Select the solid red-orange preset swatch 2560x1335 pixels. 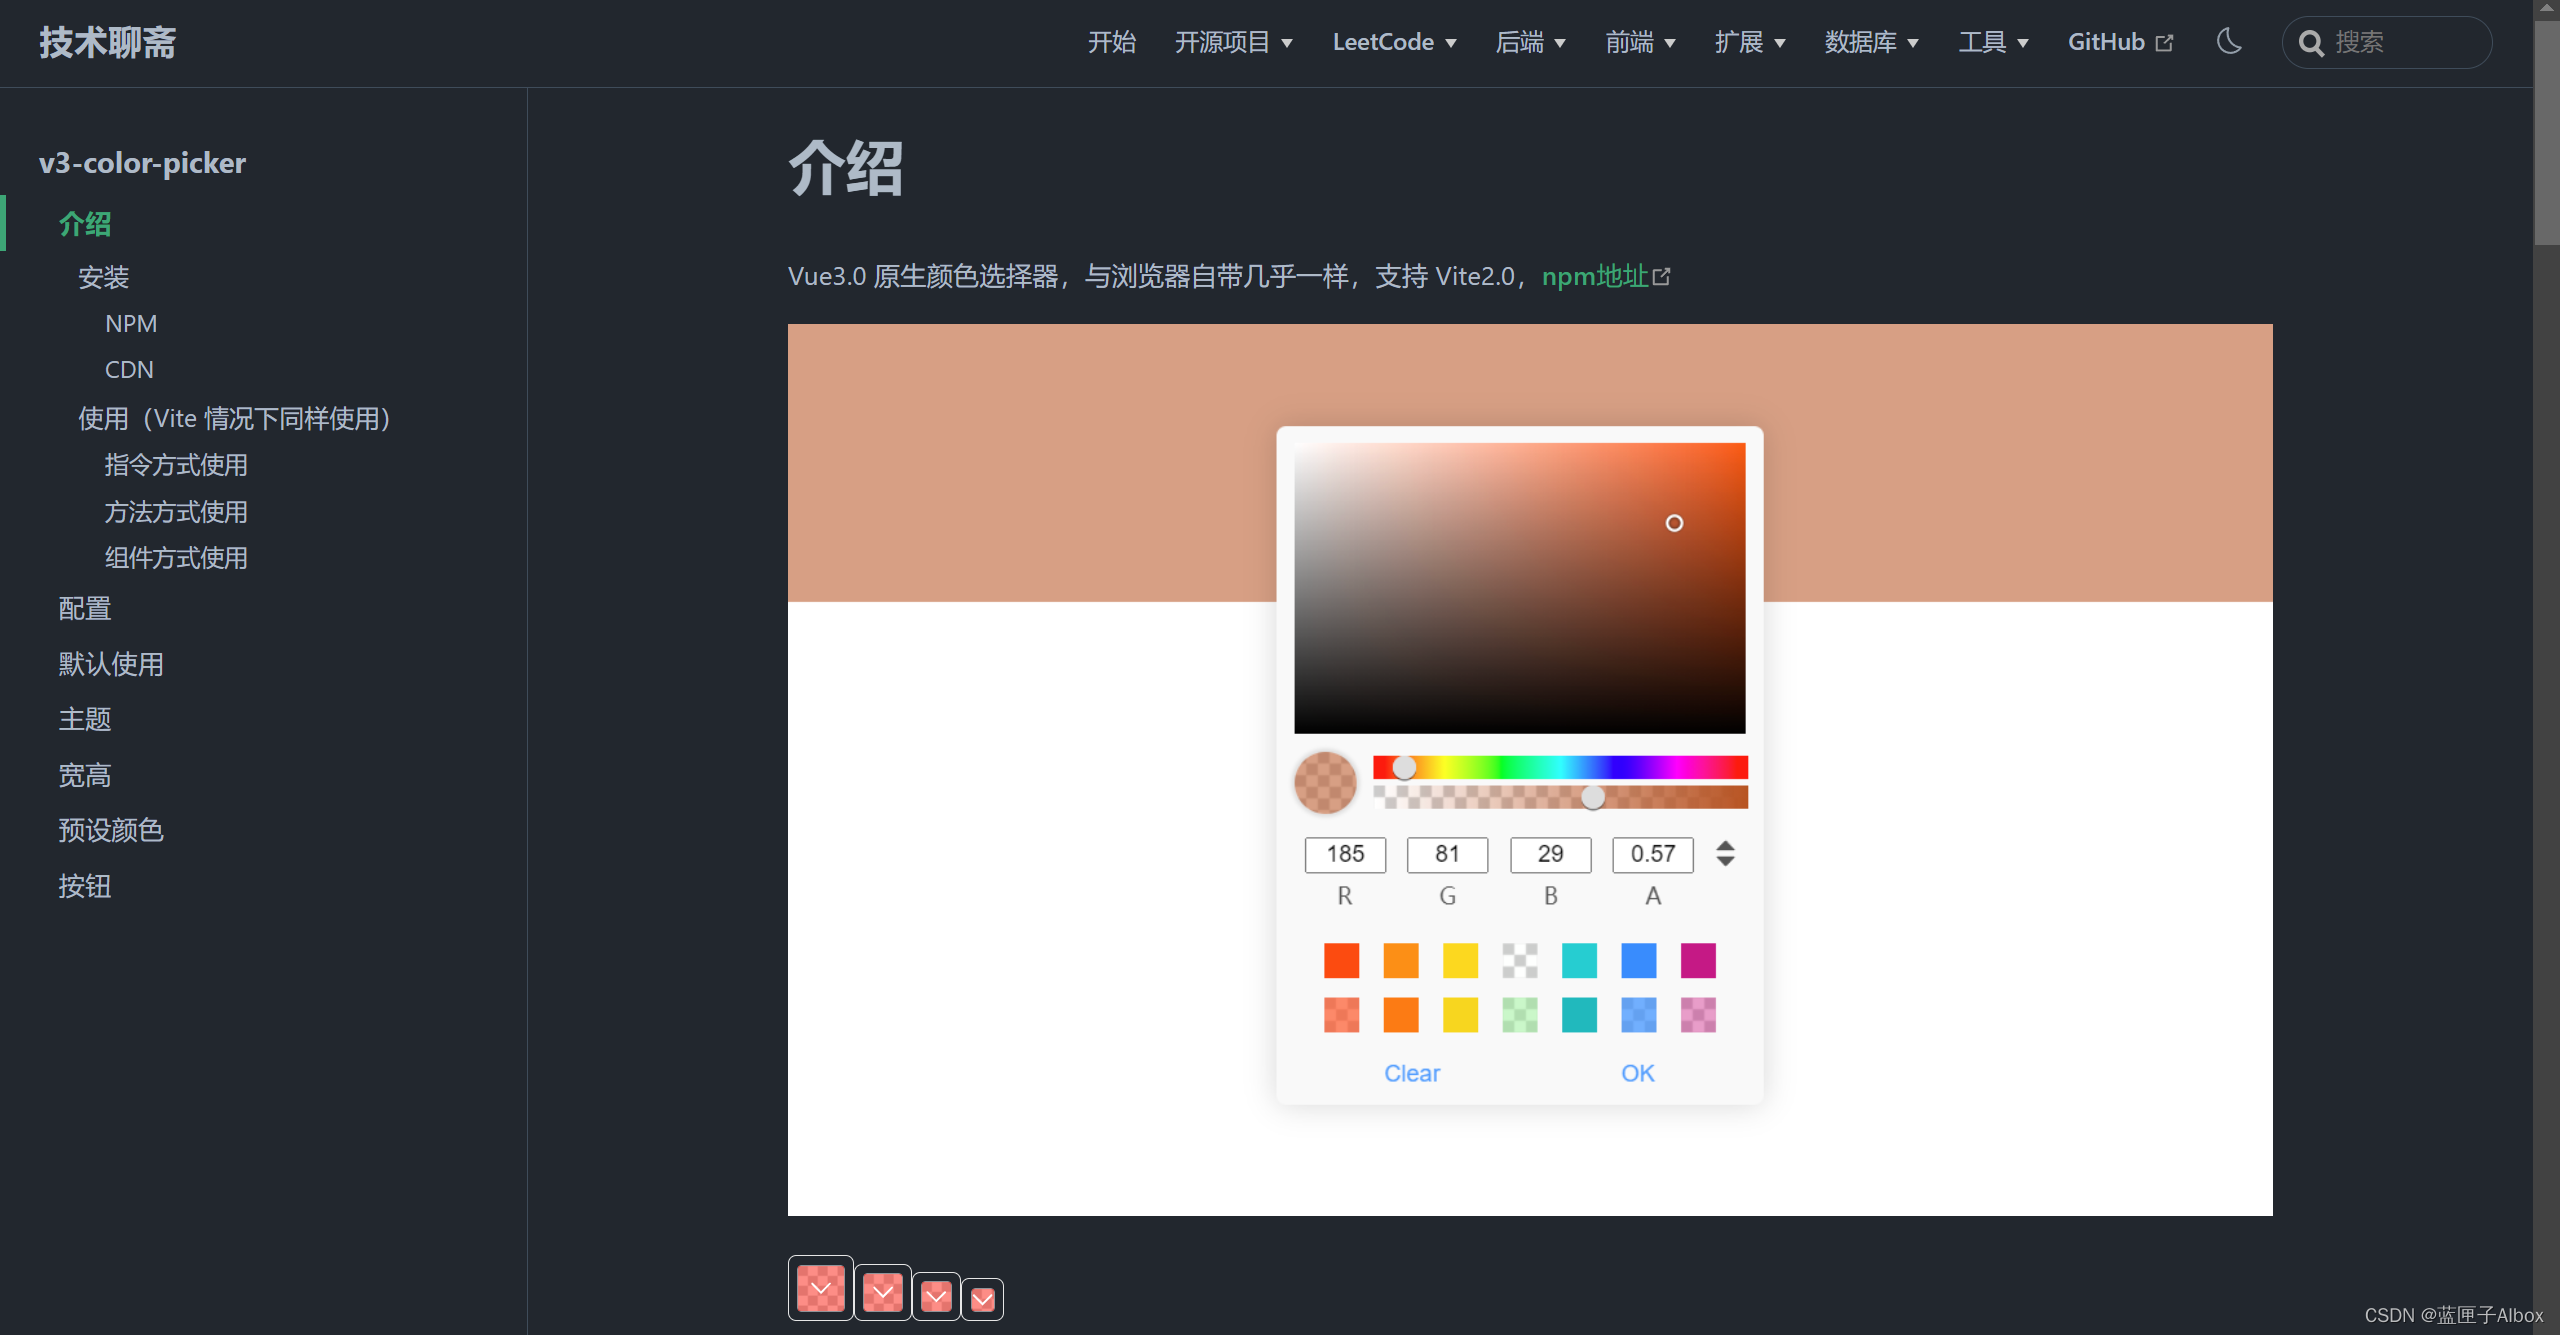(x=1341, y=960)
